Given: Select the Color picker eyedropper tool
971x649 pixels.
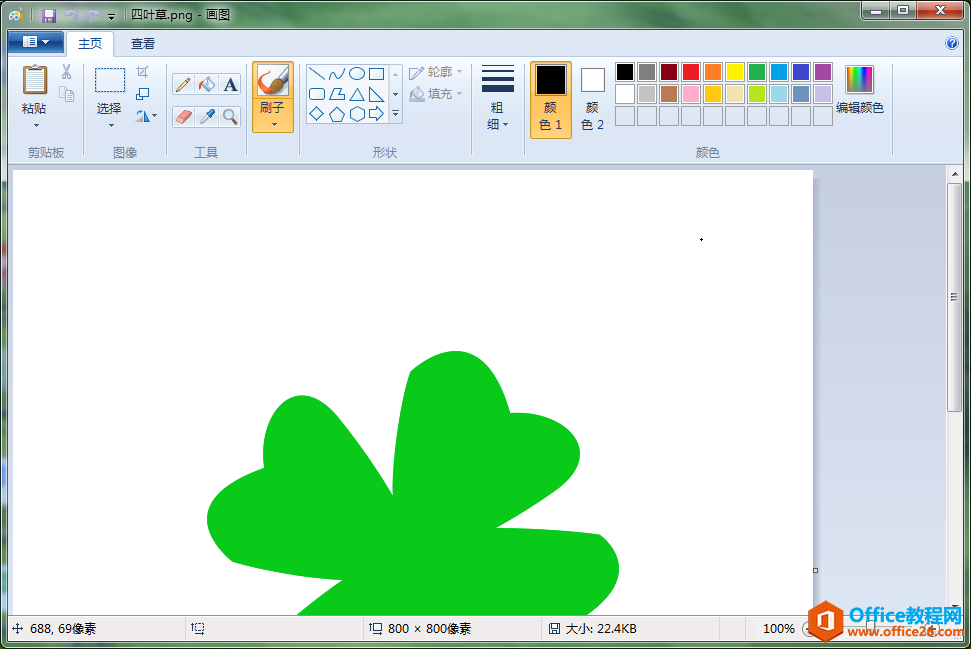Looking at the screenshot, I should pyautogui.click(x=207, y=116).
